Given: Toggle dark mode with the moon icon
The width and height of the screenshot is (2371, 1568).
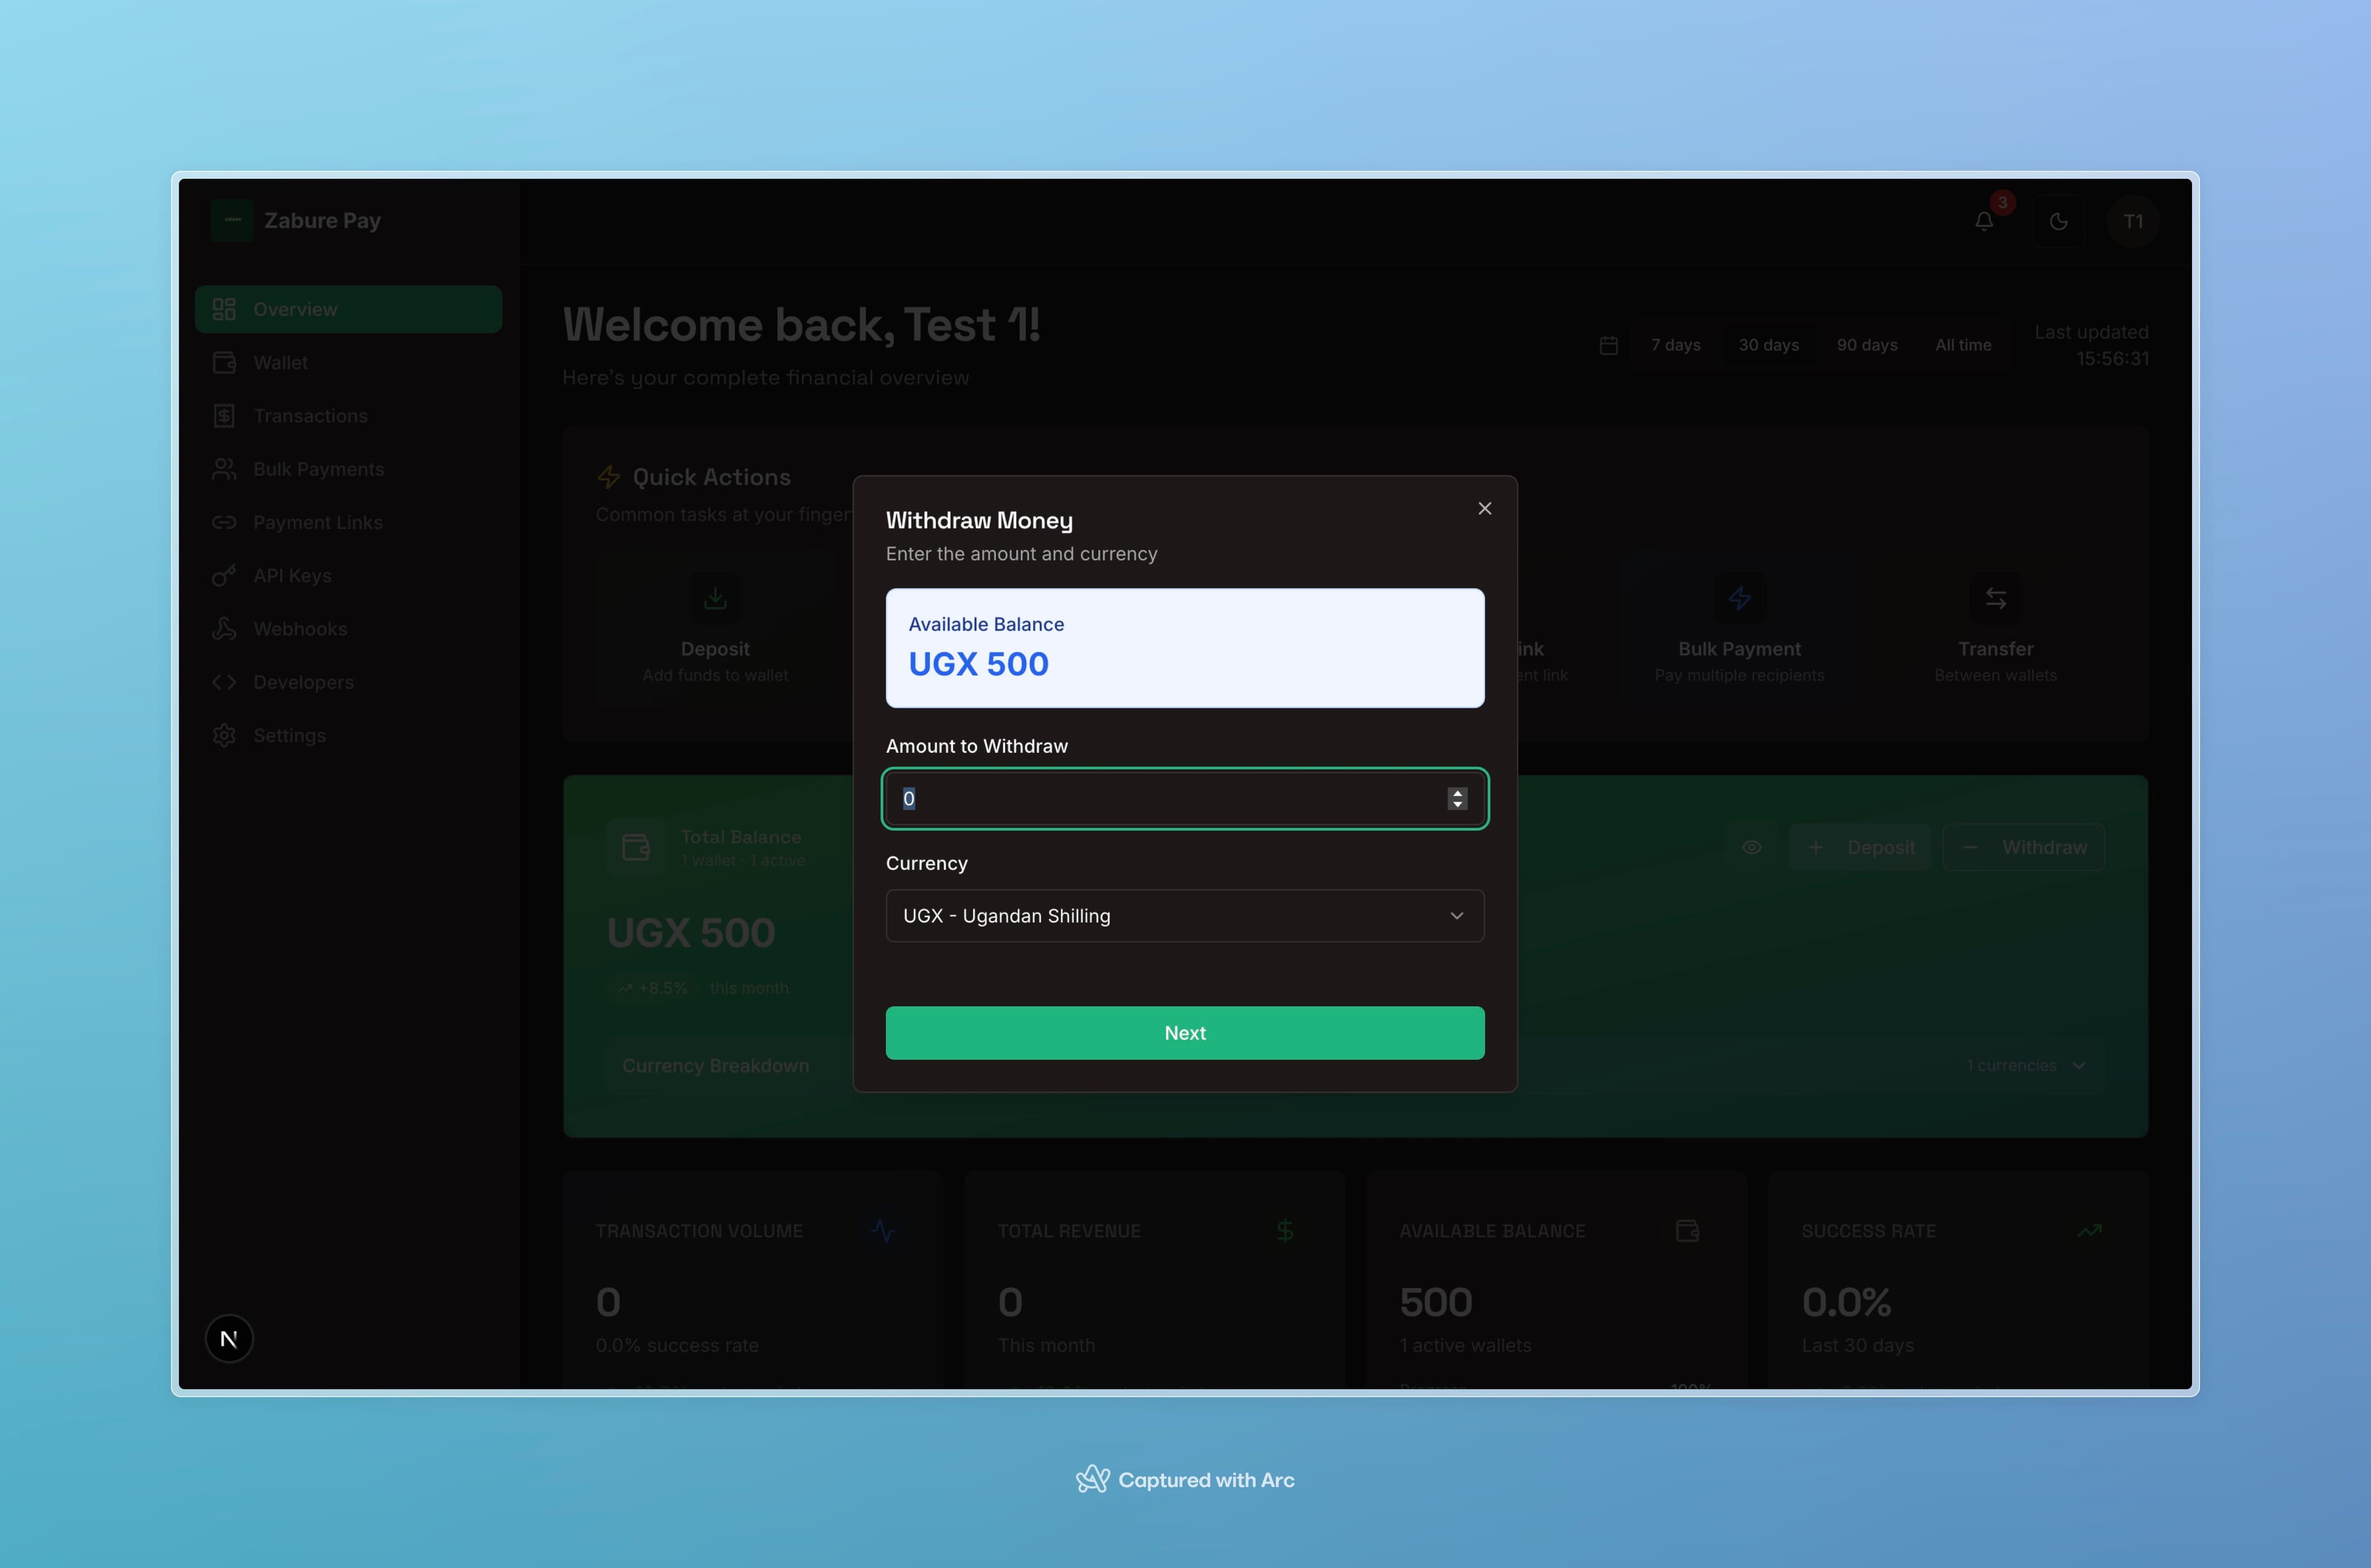Looking at the screenshot, I should click(2059, 221).
